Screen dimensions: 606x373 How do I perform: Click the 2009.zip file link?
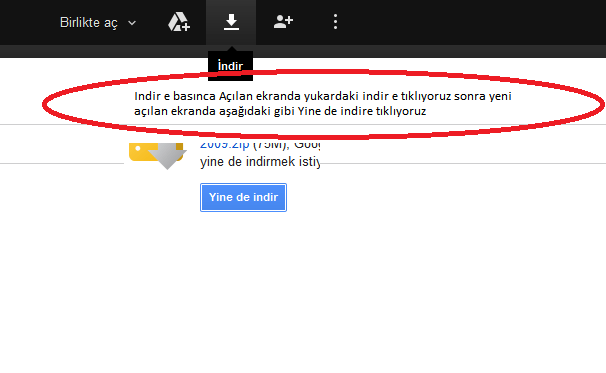tap(225, 145)
